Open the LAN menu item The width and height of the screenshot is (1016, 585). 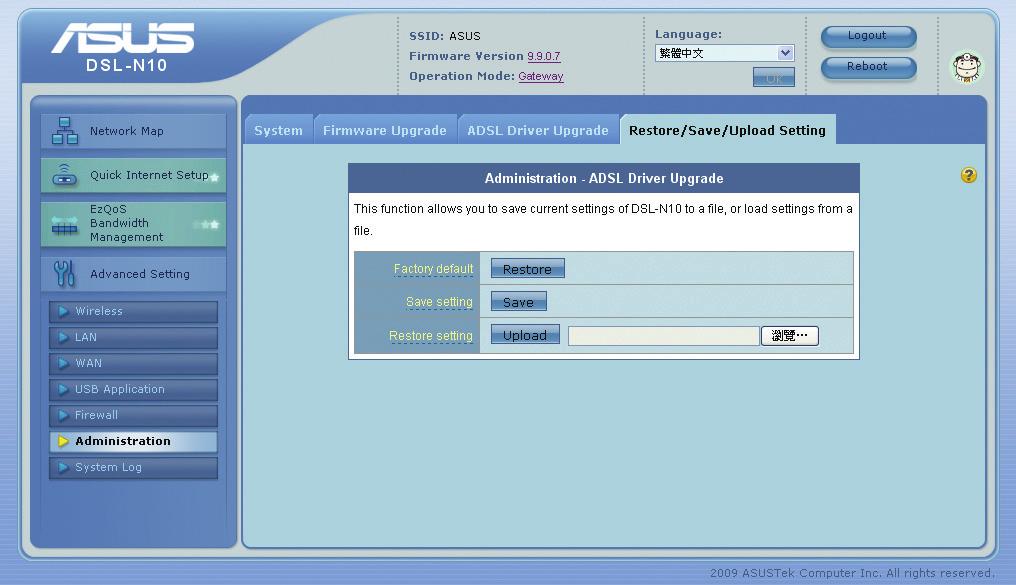[133, 338]
